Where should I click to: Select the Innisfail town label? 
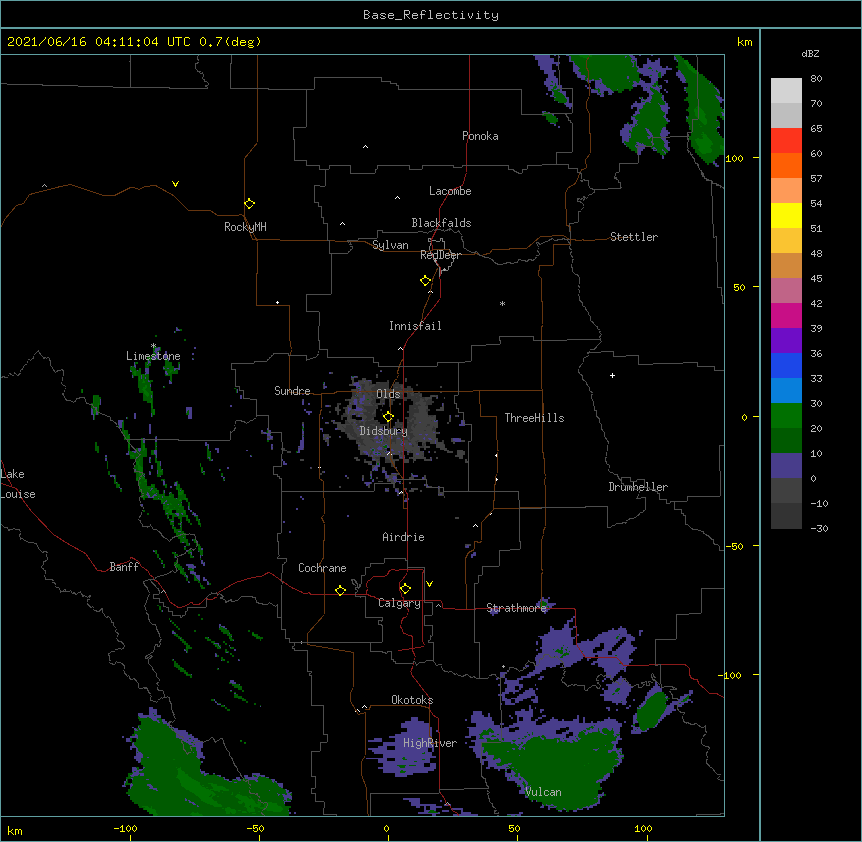tap(415, 326)
